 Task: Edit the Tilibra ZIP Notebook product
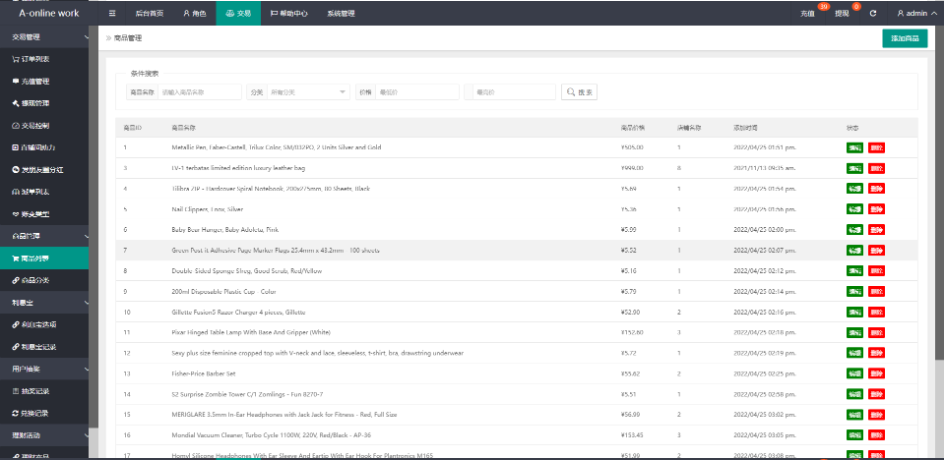tap(854, 188)
